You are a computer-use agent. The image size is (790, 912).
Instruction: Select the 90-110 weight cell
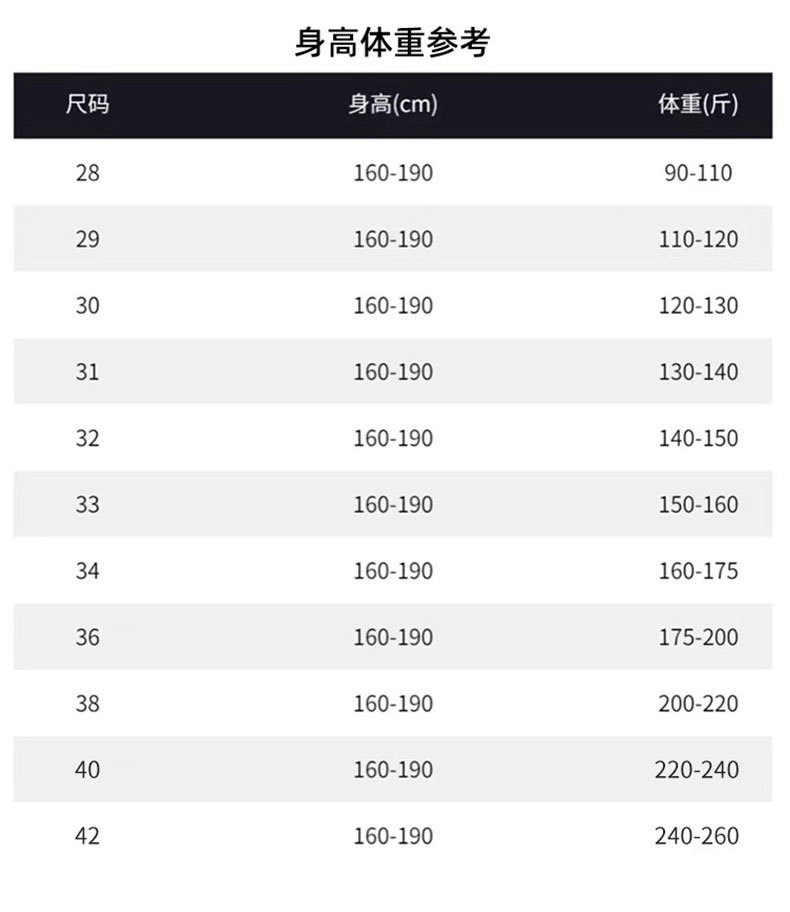(x=698, y=173)
